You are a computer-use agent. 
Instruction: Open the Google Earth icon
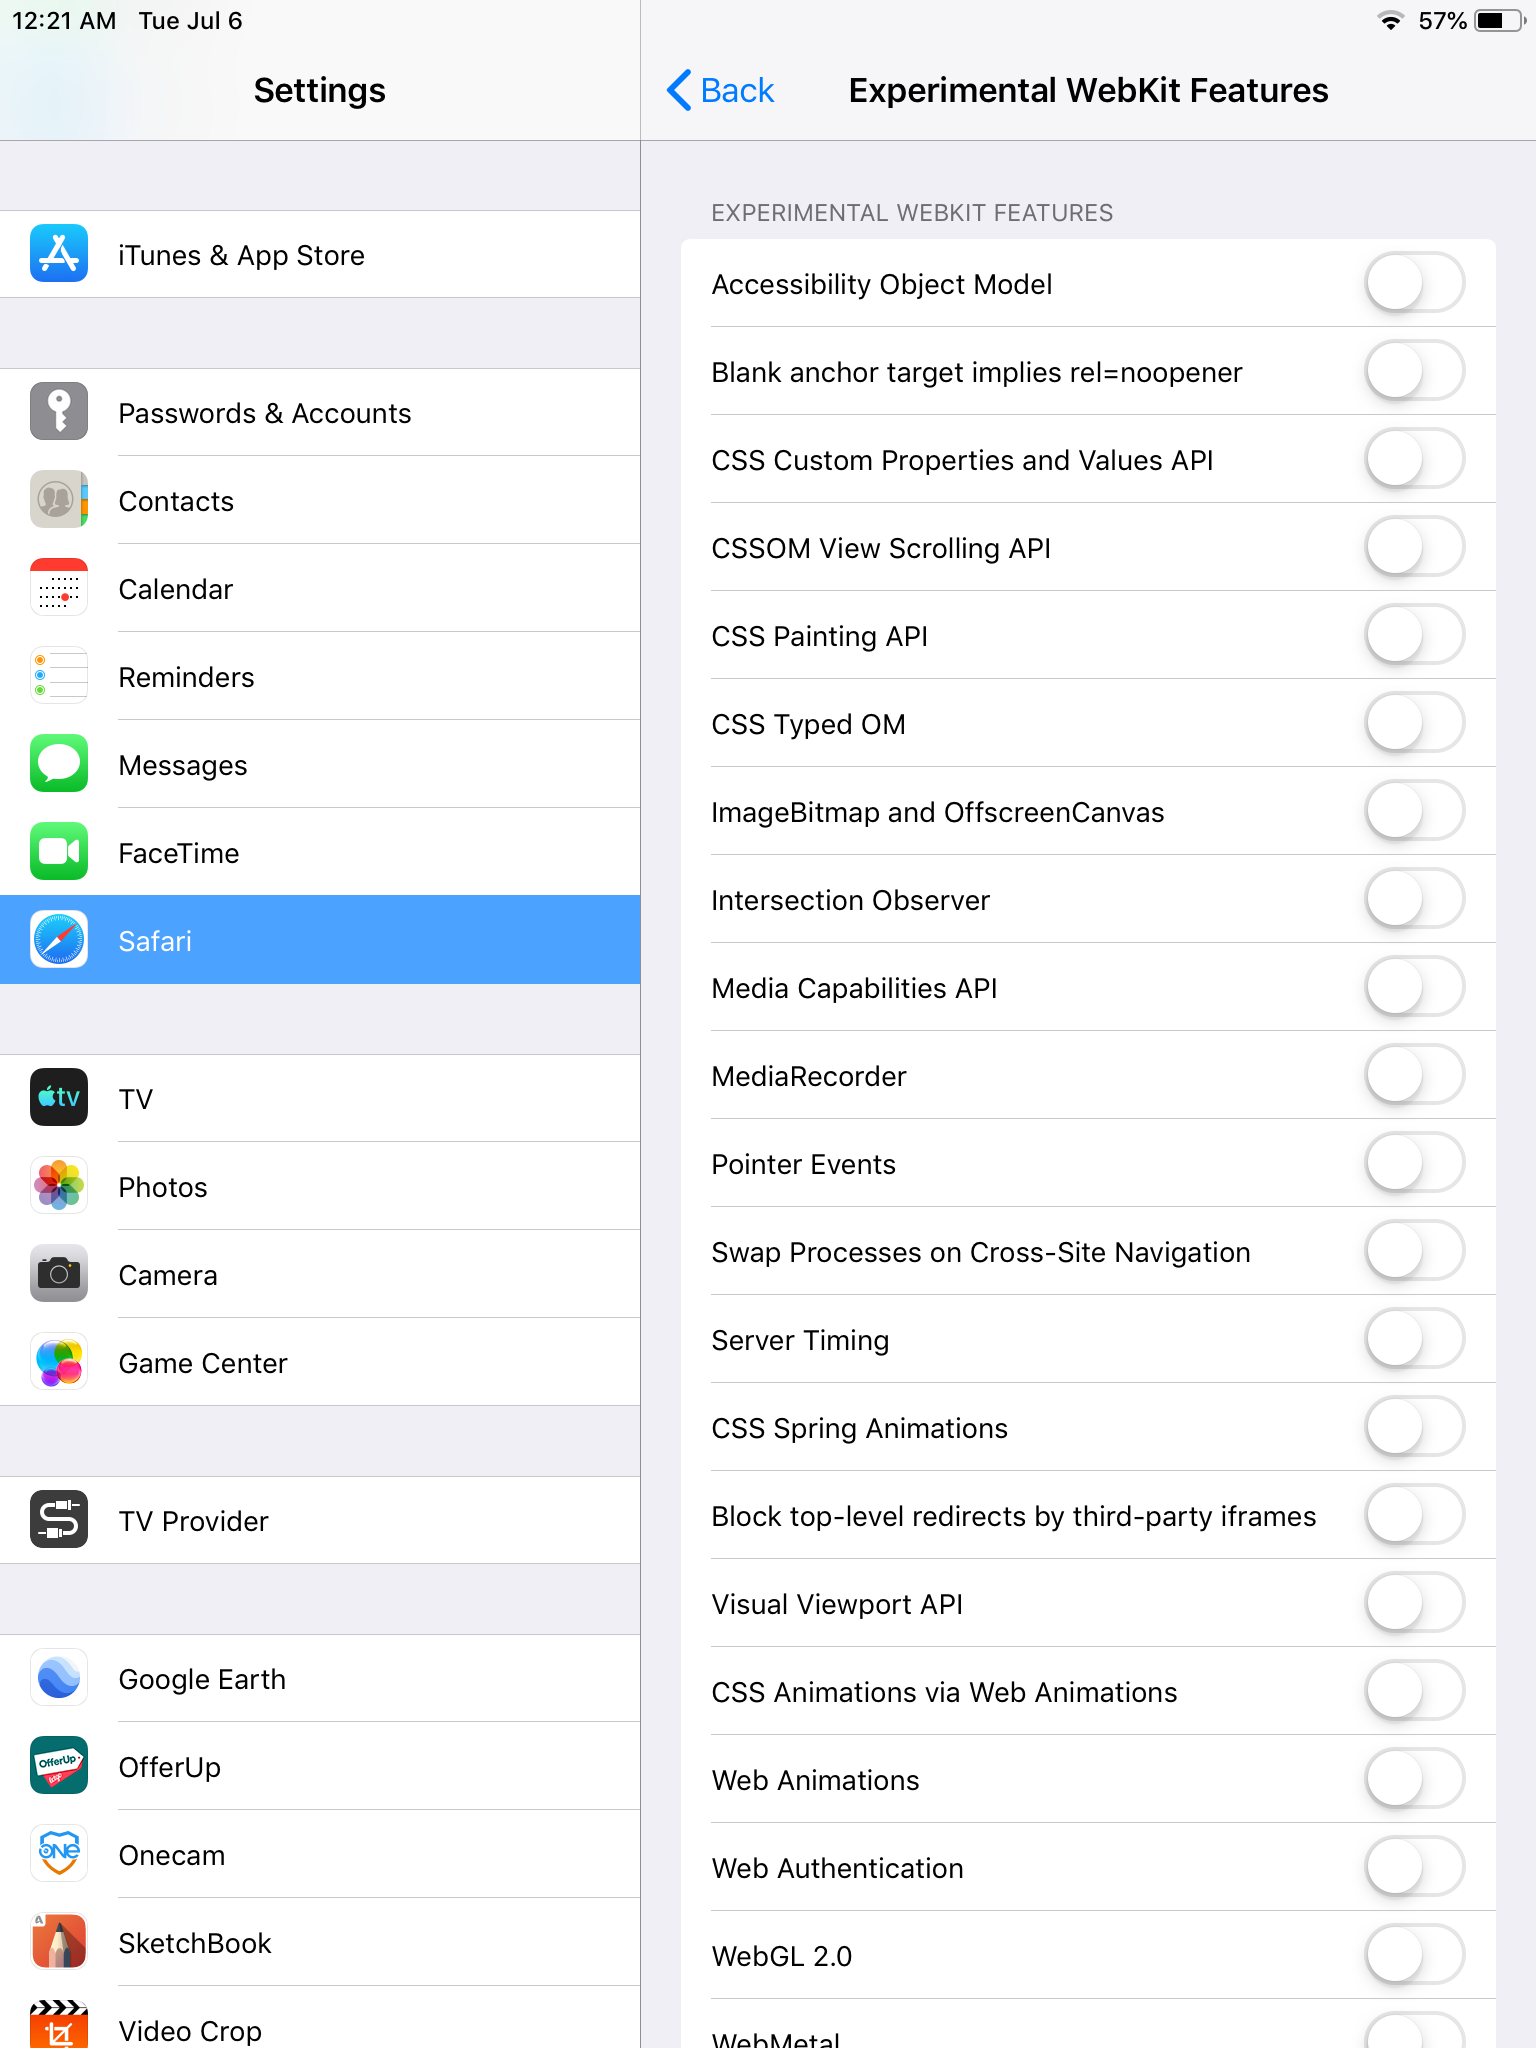59,1678
